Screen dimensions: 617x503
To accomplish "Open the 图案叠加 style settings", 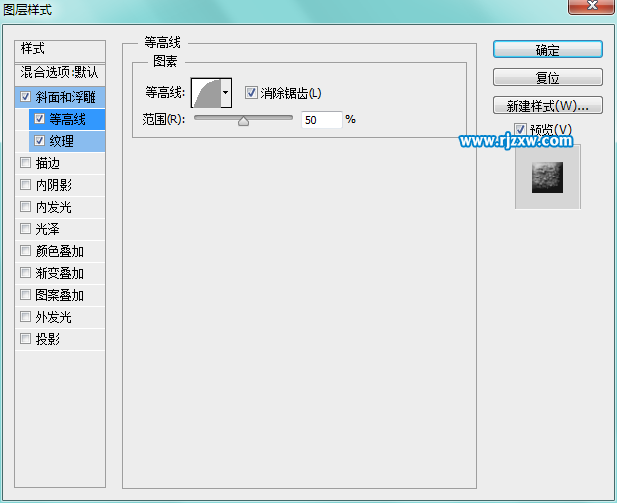I will coord(60,295).
